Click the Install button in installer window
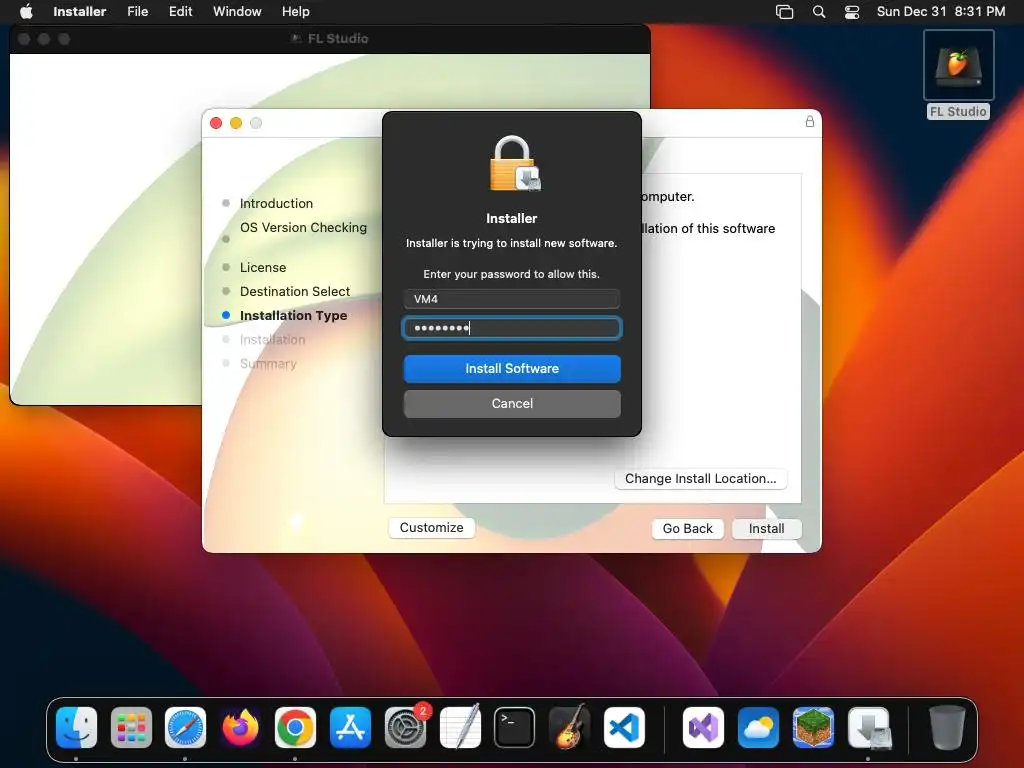This screenshot has width=1024, height=768. click(767, 528)
